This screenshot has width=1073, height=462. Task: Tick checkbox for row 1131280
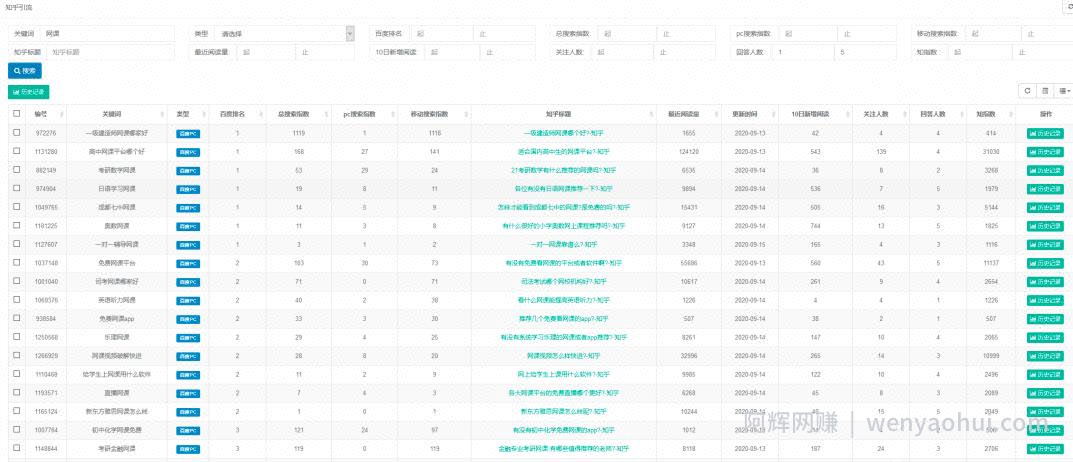pyautogui.click(x=16, y=151)
